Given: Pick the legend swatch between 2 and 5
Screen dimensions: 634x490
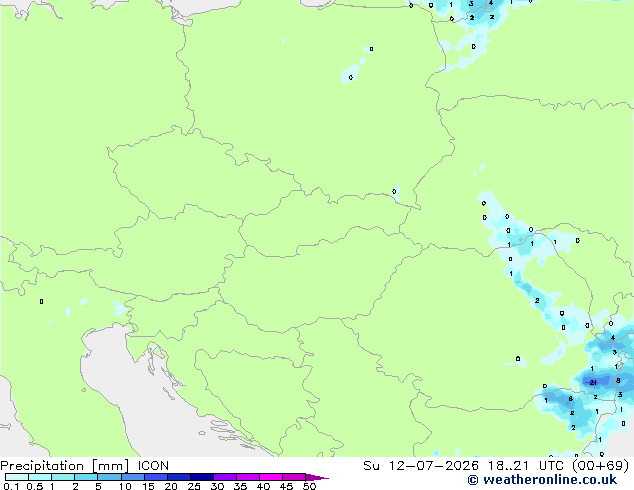Looking at the screenshot, I should 86,477.
